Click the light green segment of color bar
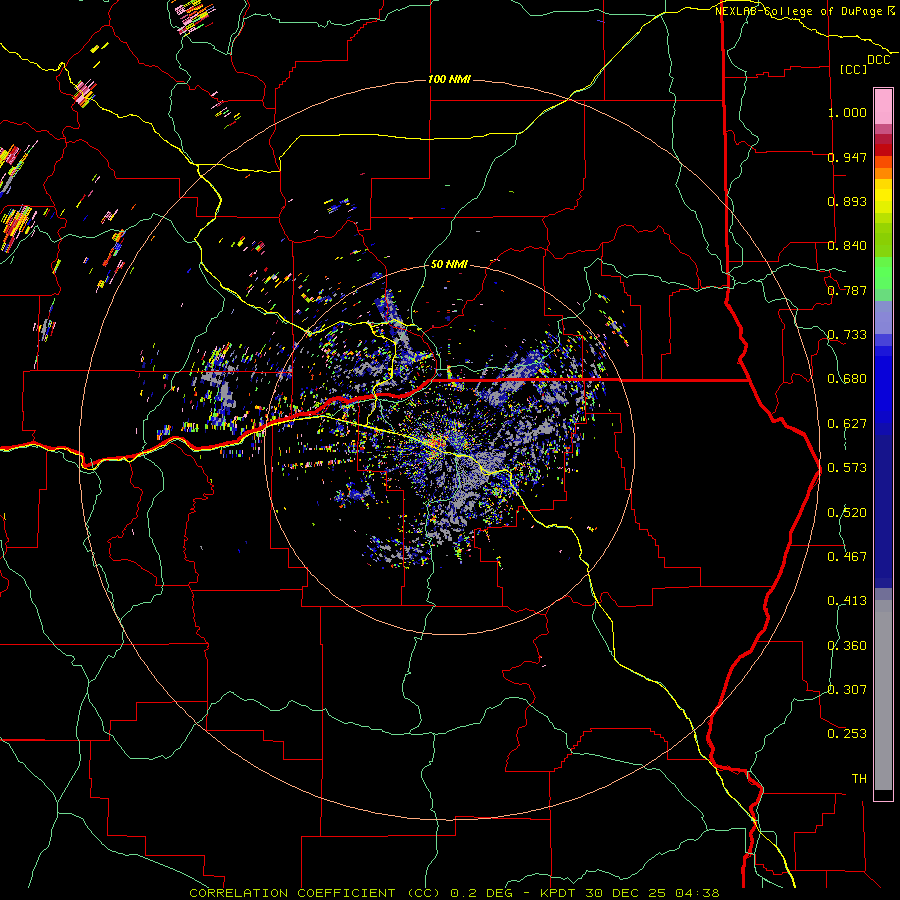Viewport: 900px width, 900px height. click(883, 273)
